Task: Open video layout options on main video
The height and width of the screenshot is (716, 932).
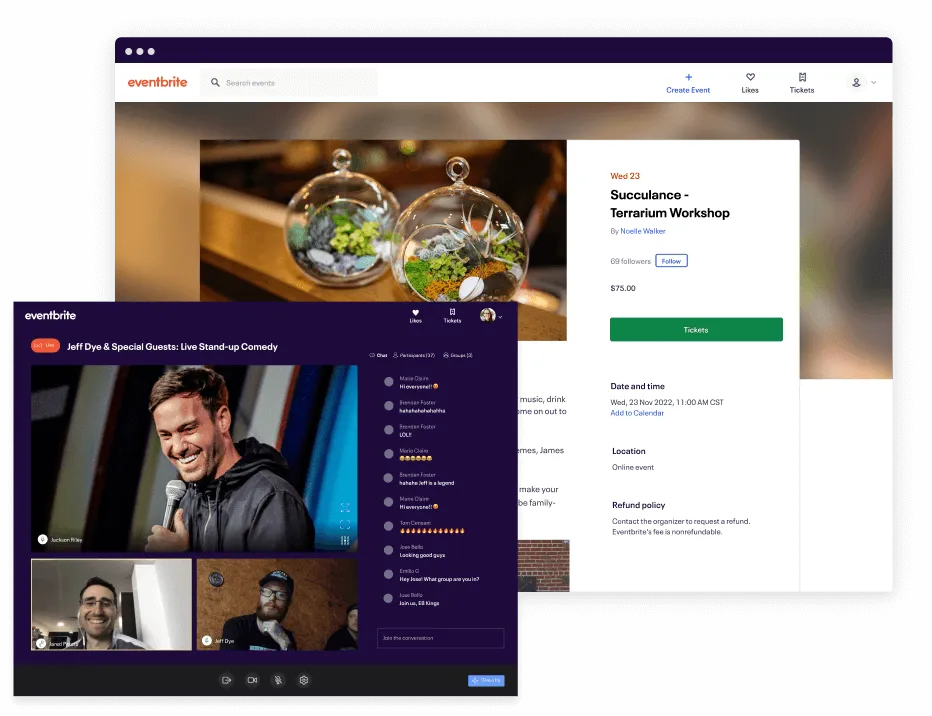Action: coord(345,540)
